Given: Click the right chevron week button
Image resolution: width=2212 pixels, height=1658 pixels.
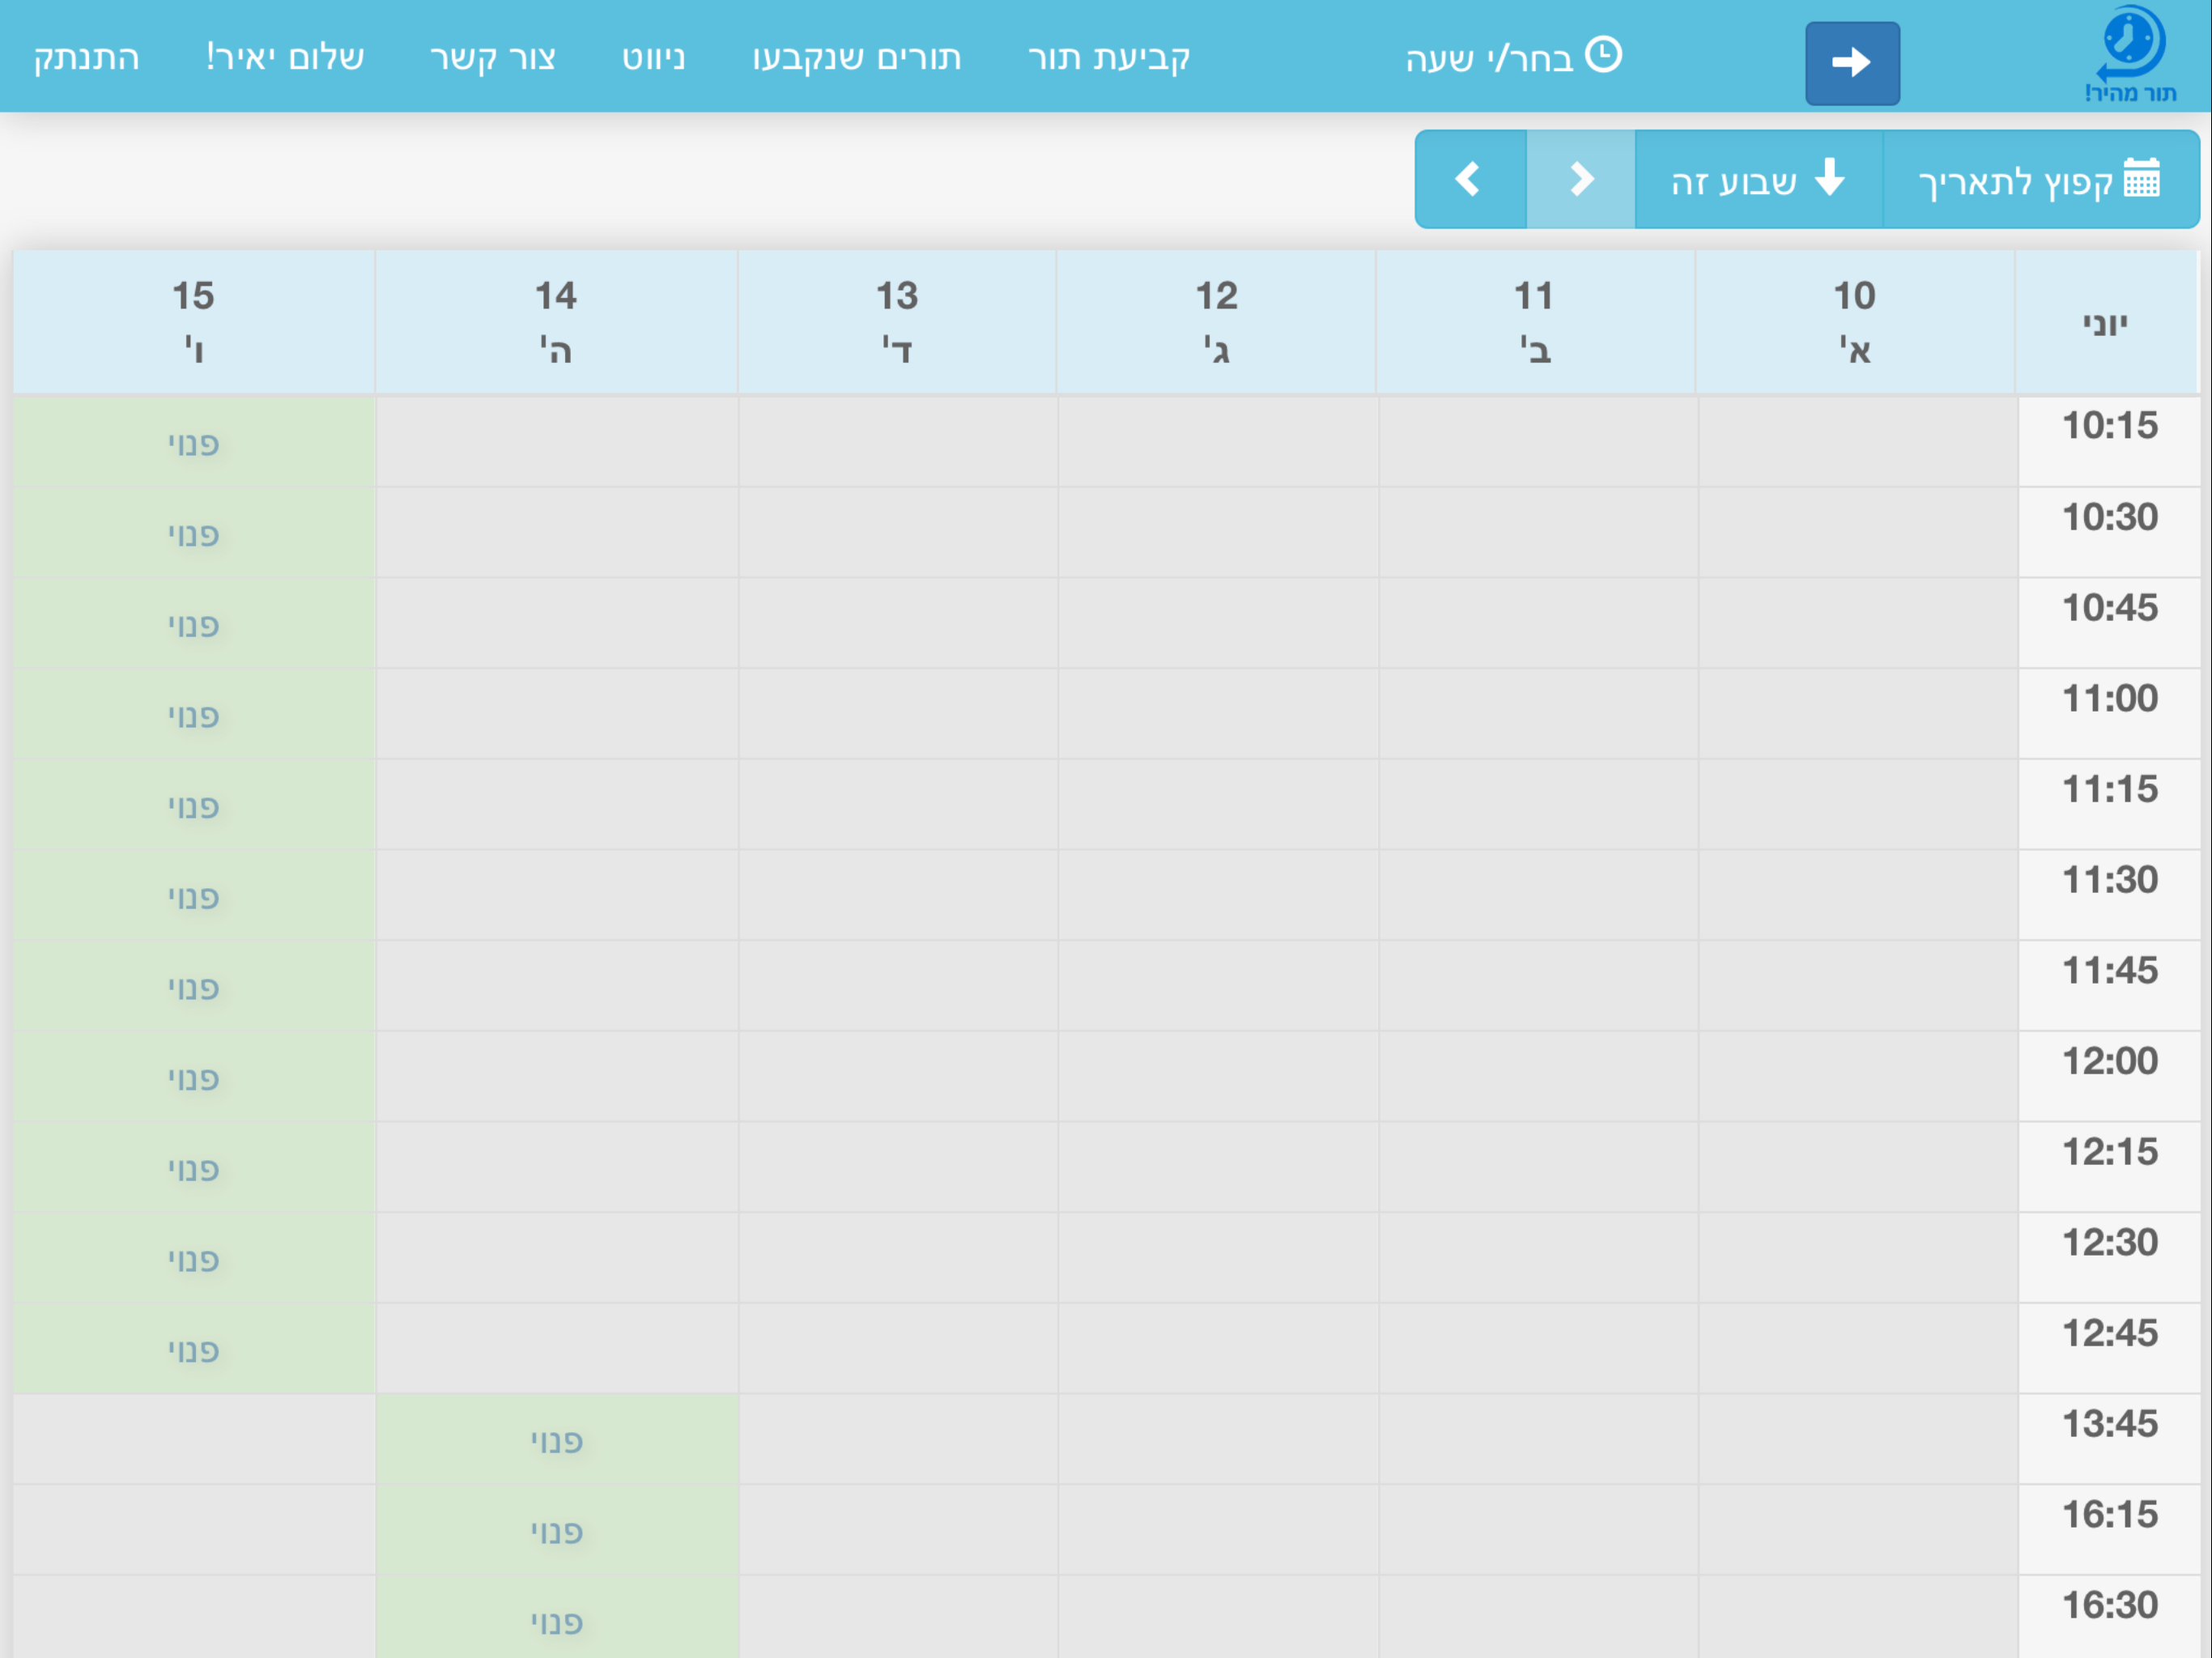Looking at the screenshot, I should click(x=1581, y=180).
